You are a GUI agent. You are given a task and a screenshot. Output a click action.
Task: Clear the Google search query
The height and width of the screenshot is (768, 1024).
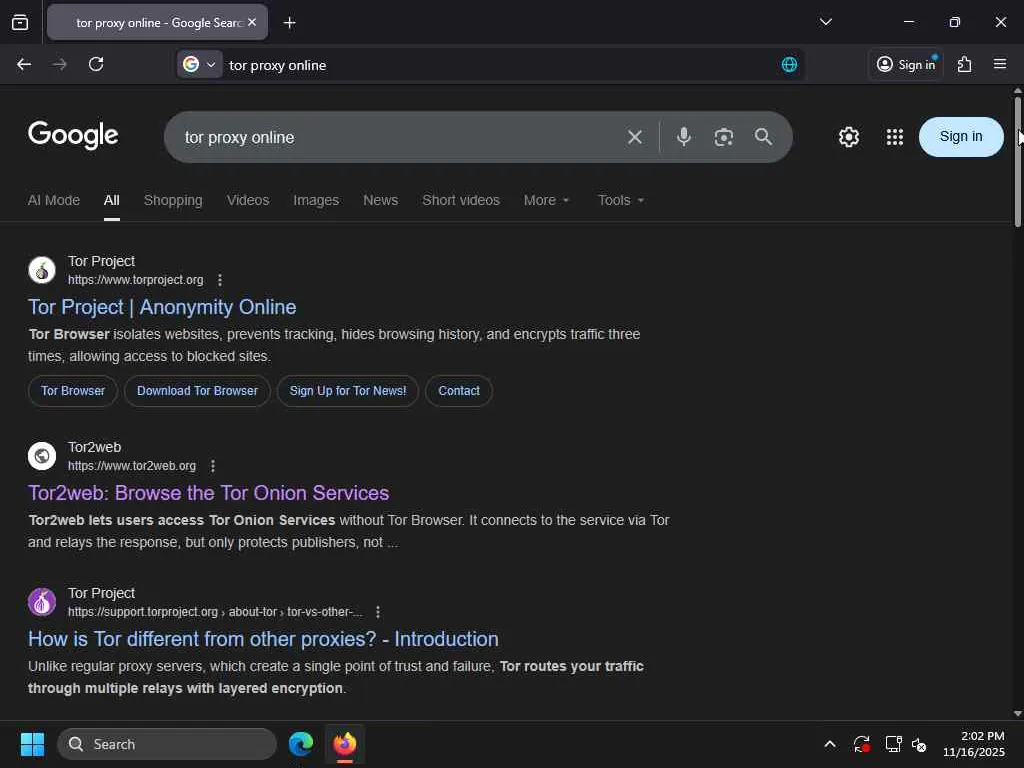tap(634, 137)
